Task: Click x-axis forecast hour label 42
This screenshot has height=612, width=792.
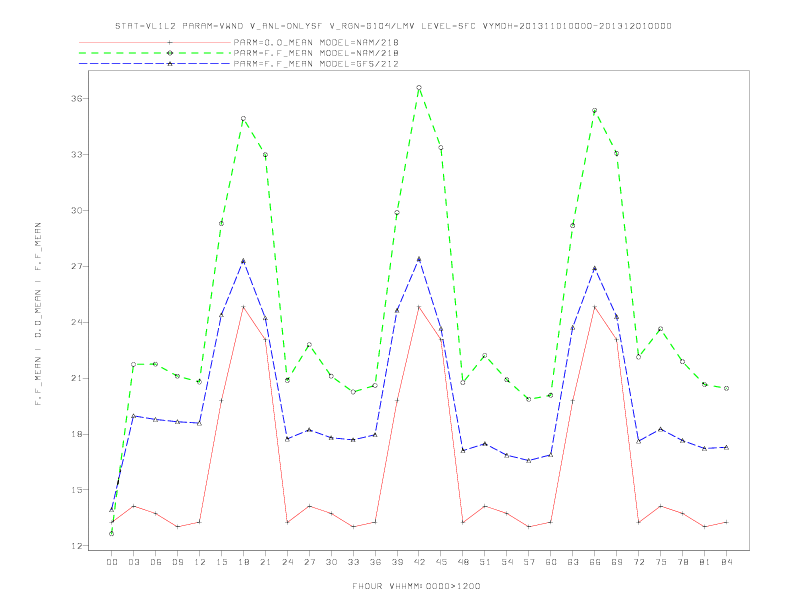Action: click(x=419, y=562)
